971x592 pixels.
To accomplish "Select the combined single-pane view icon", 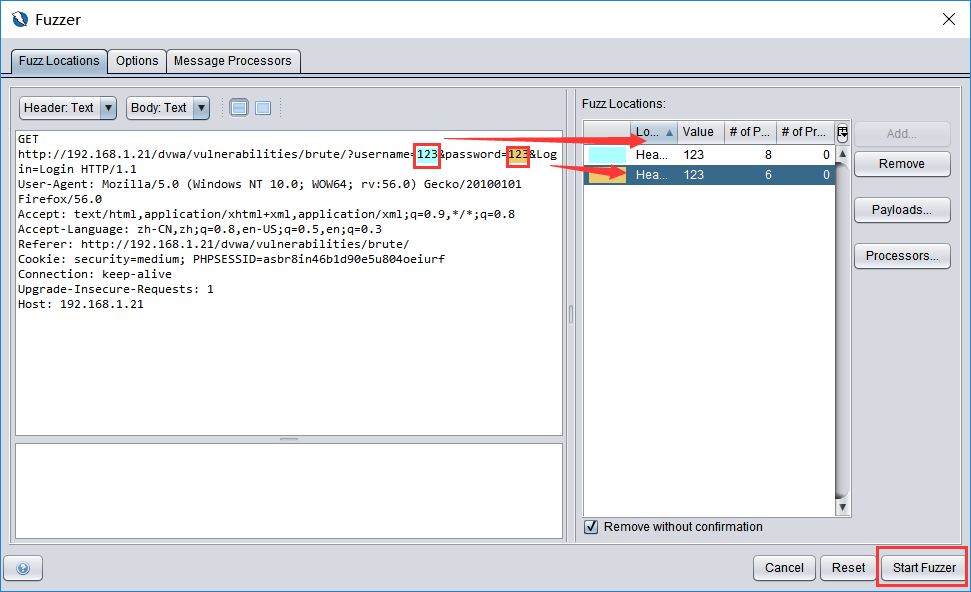I will tap(263, 108).
